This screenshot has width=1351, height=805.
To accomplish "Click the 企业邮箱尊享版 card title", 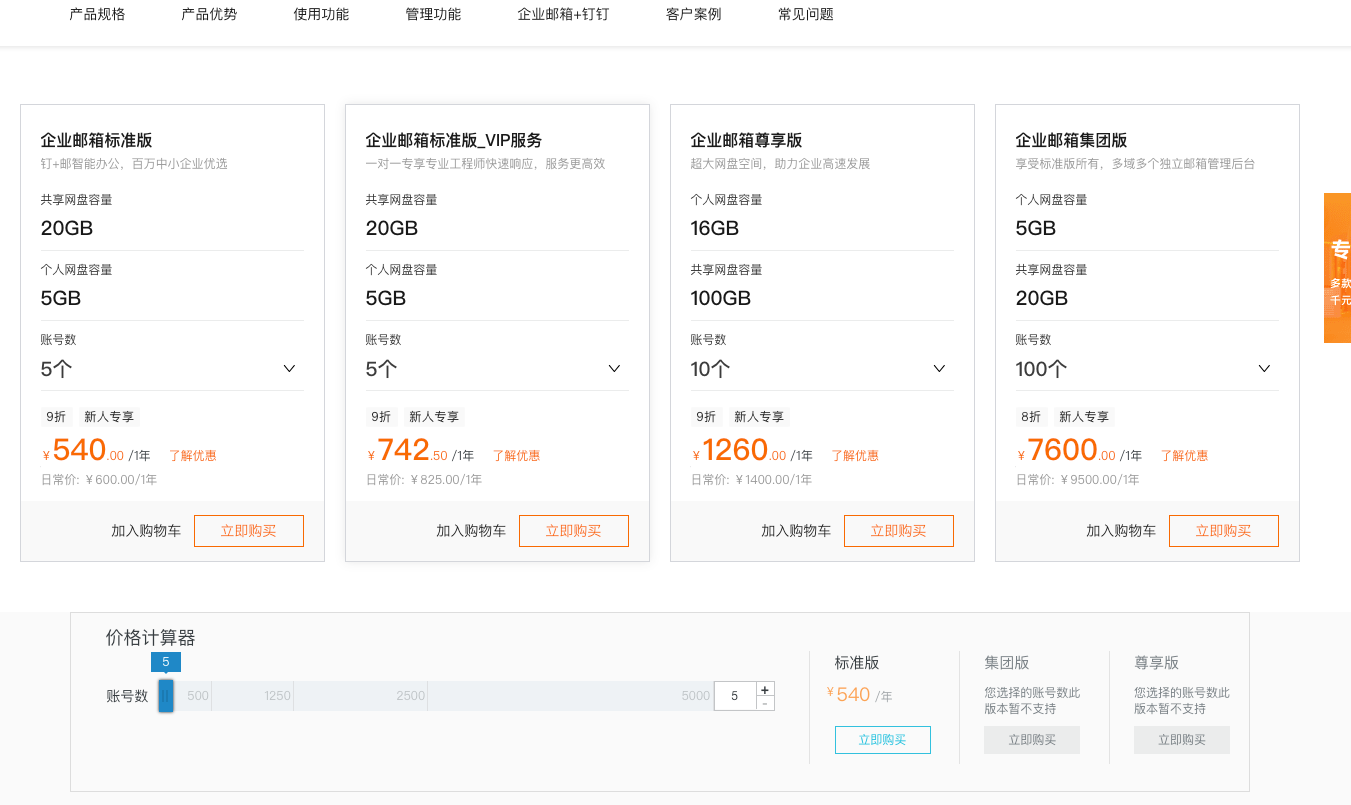I will [747, 140].
